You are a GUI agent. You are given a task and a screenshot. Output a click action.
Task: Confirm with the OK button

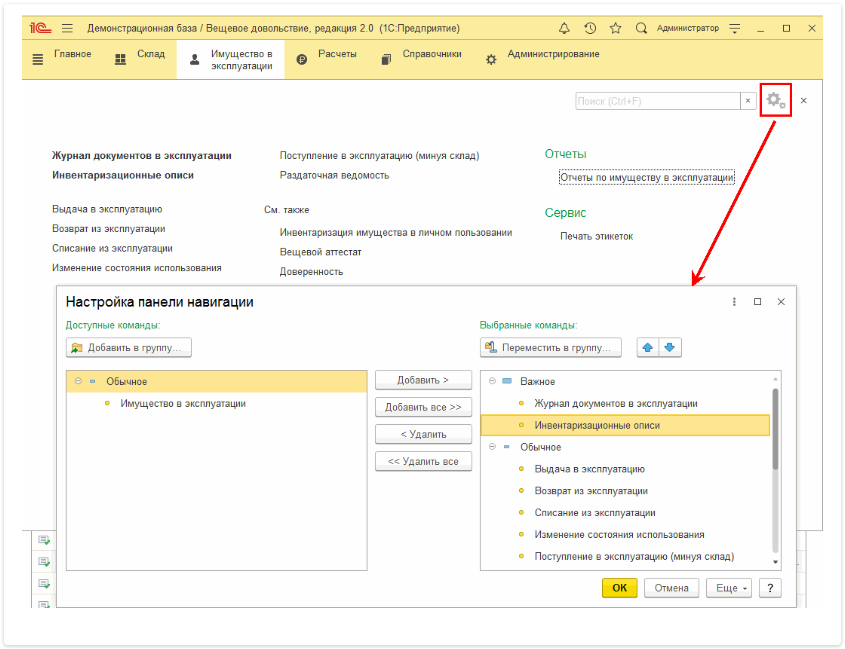point(619,588)
